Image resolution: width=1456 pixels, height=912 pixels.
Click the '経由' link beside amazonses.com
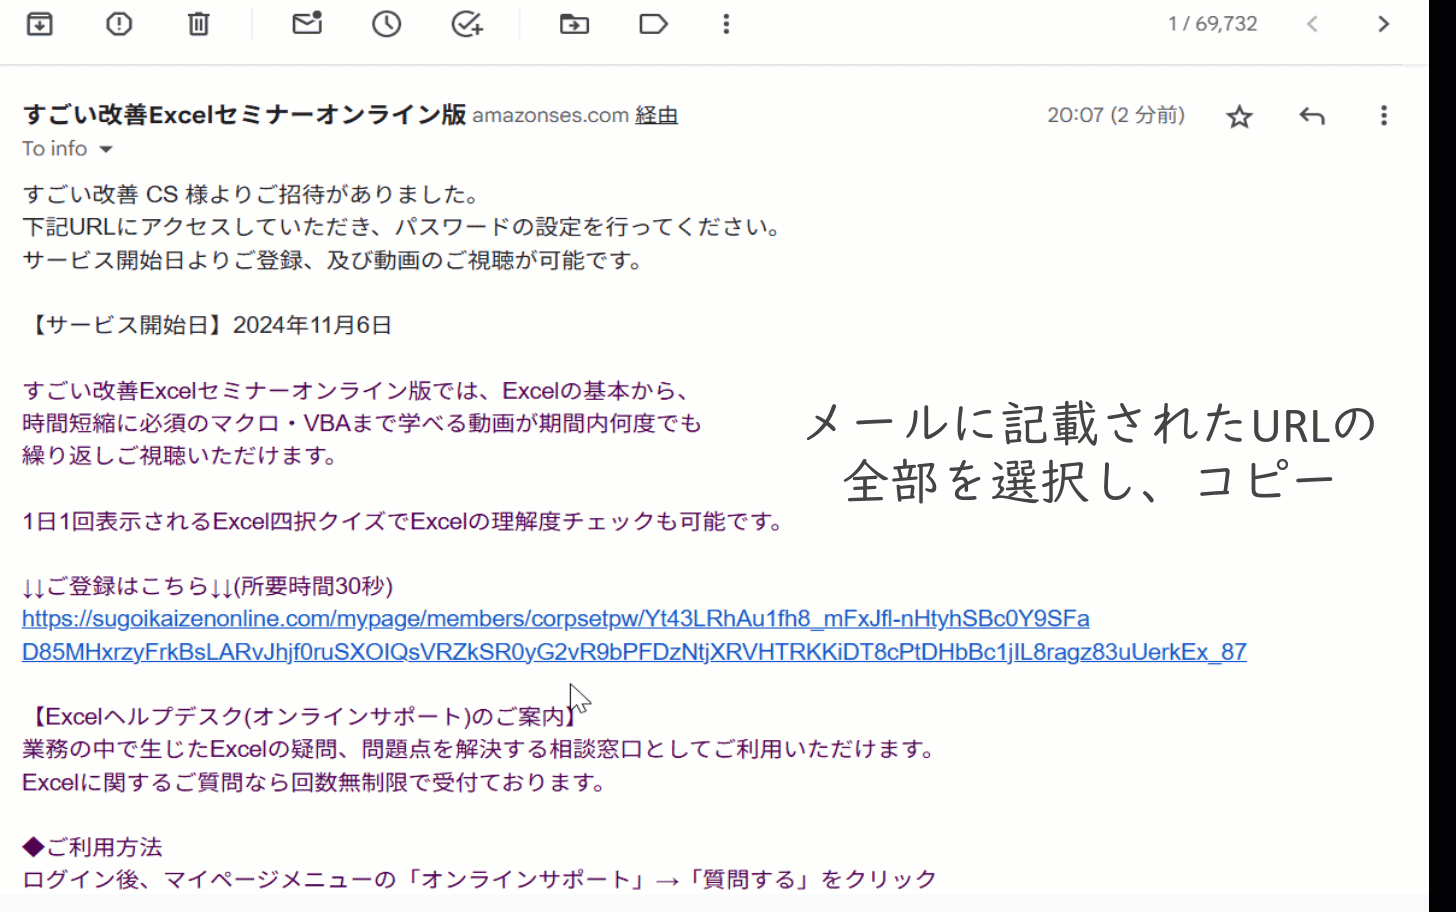click(x=656, y=116)
